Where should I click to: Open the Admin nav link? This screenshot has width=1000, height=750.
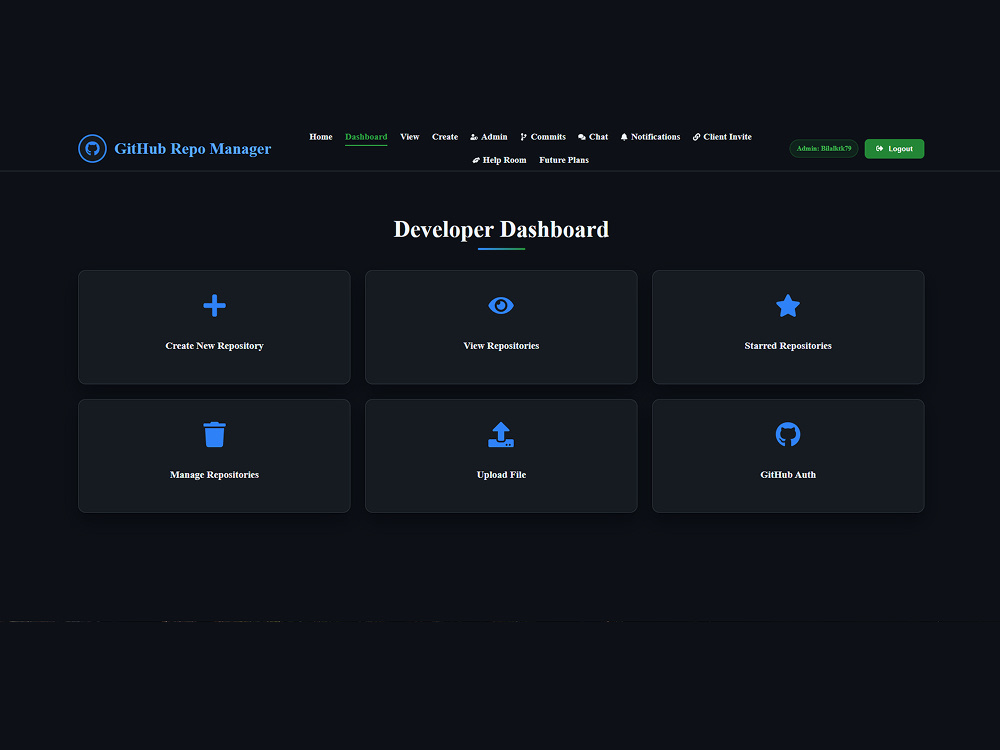(x=489, y=137)
